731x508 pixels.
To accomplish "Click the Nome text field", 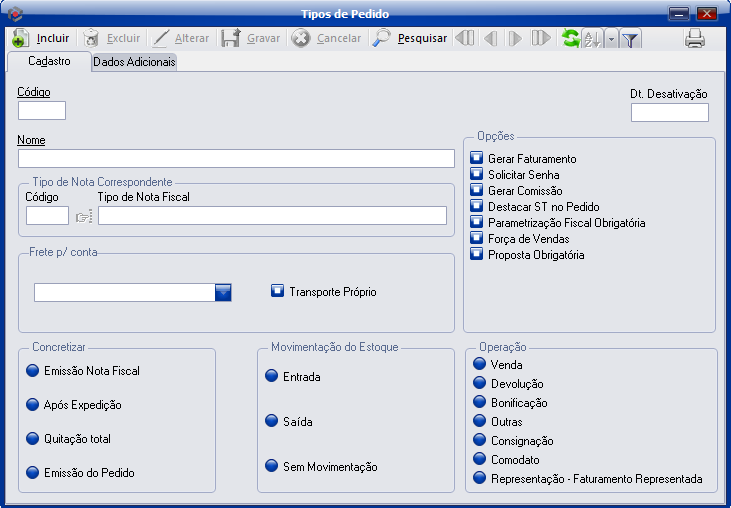I will tap(236, 158).
